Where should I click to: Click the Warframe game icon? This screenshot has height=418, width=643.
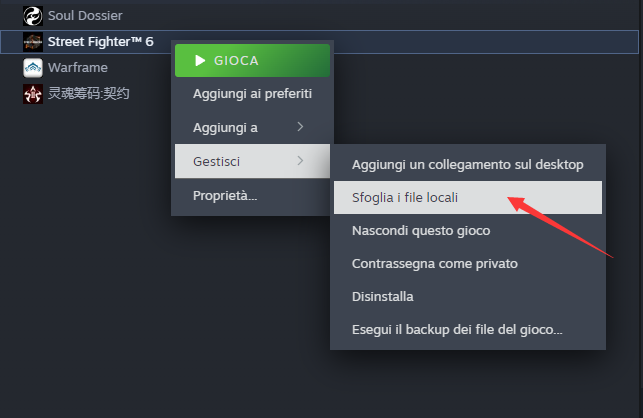[x=33, y=68]
